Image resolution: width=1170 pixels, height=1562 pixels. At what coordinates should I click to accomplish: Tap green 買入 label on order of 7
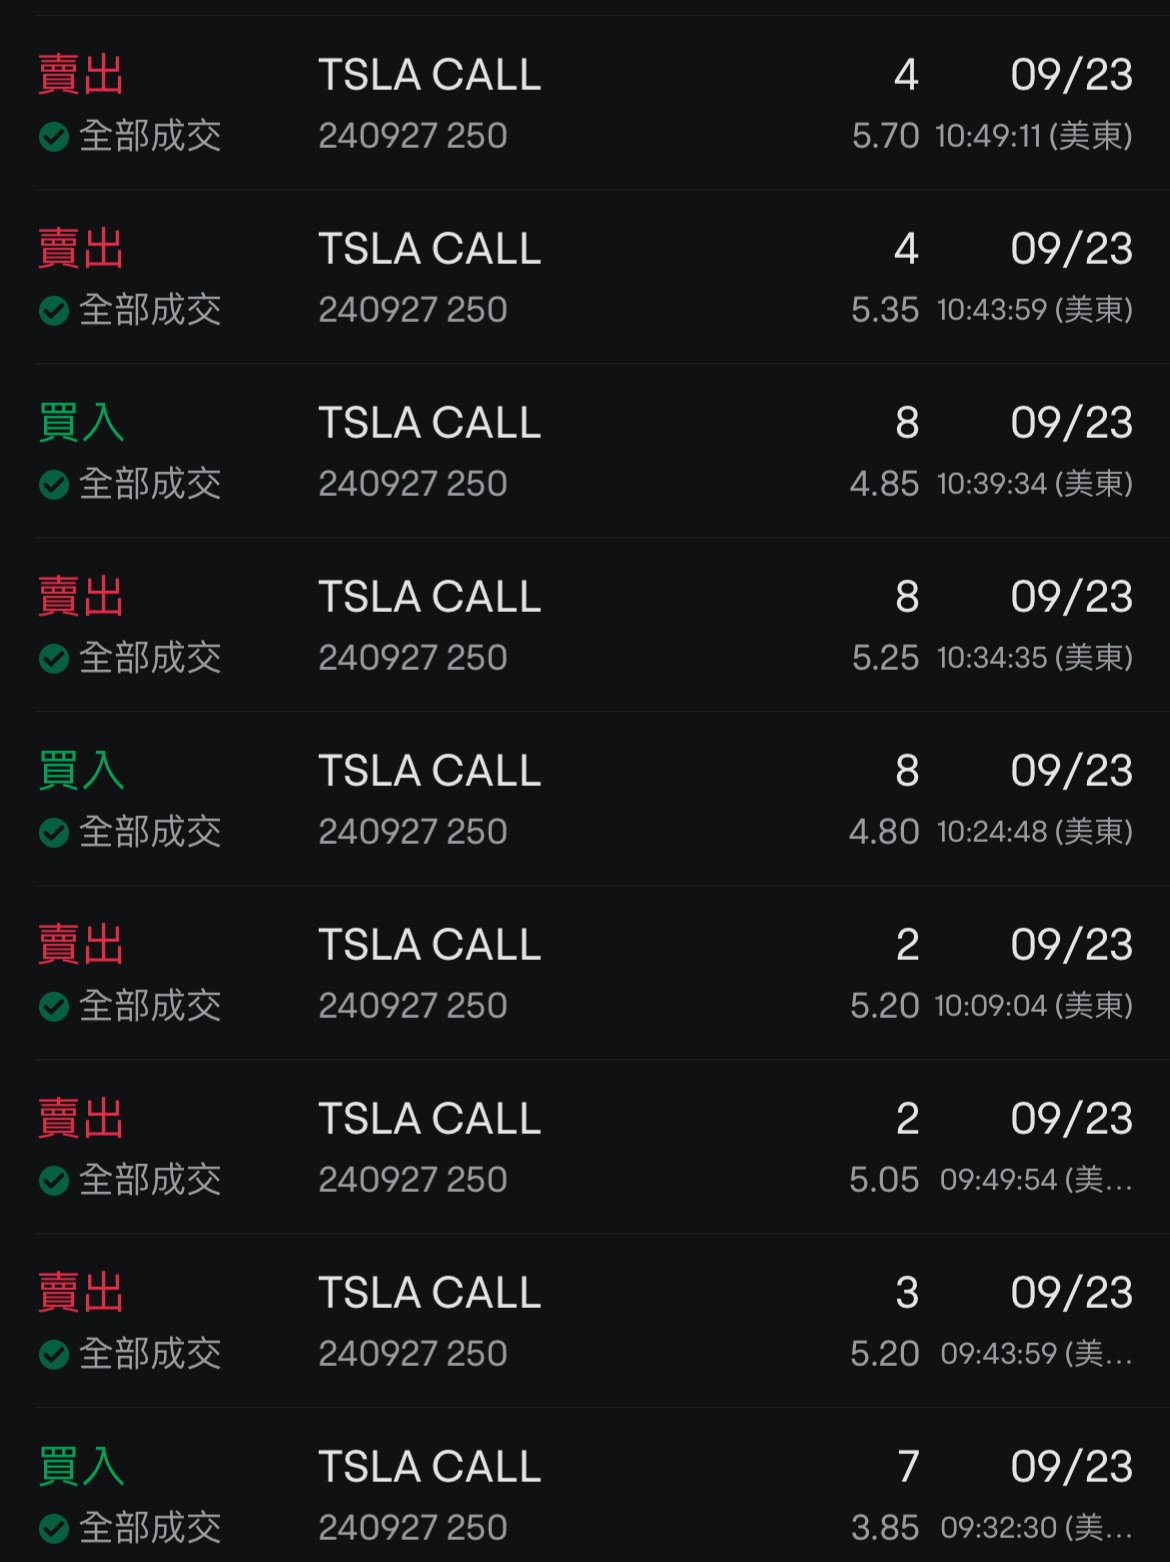click(81, 1467)
